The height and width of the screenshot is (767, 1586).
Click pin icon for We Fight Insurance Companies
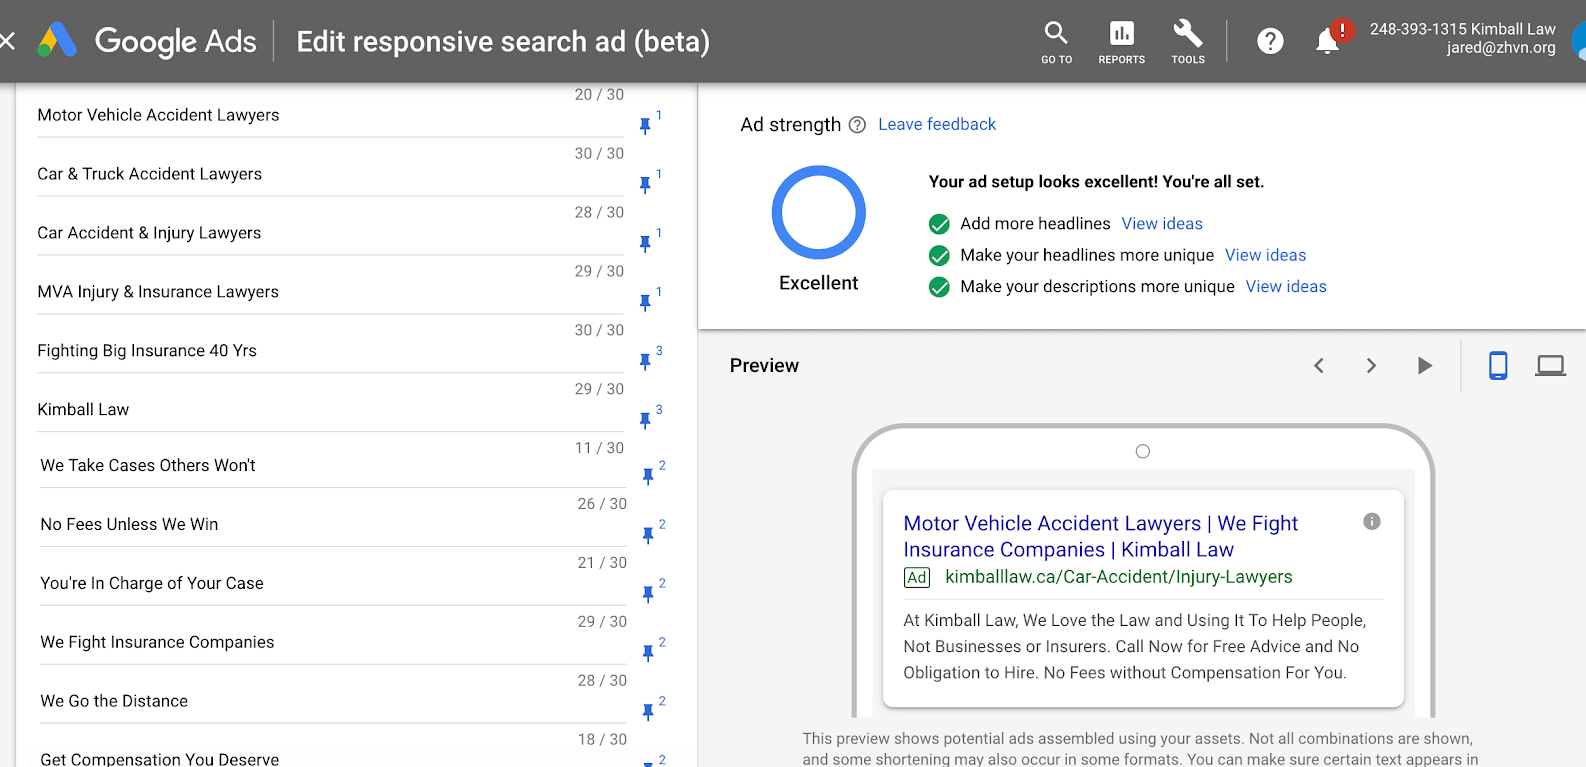pyautogui.click(x=648, y=653)
